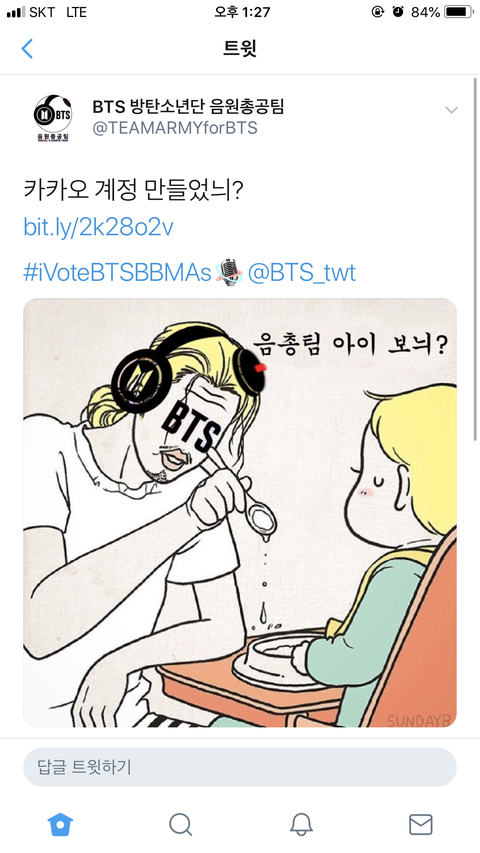Open the Search magnifier tab
The width and height of the screenshot is (480, 853).
(180, 824)
